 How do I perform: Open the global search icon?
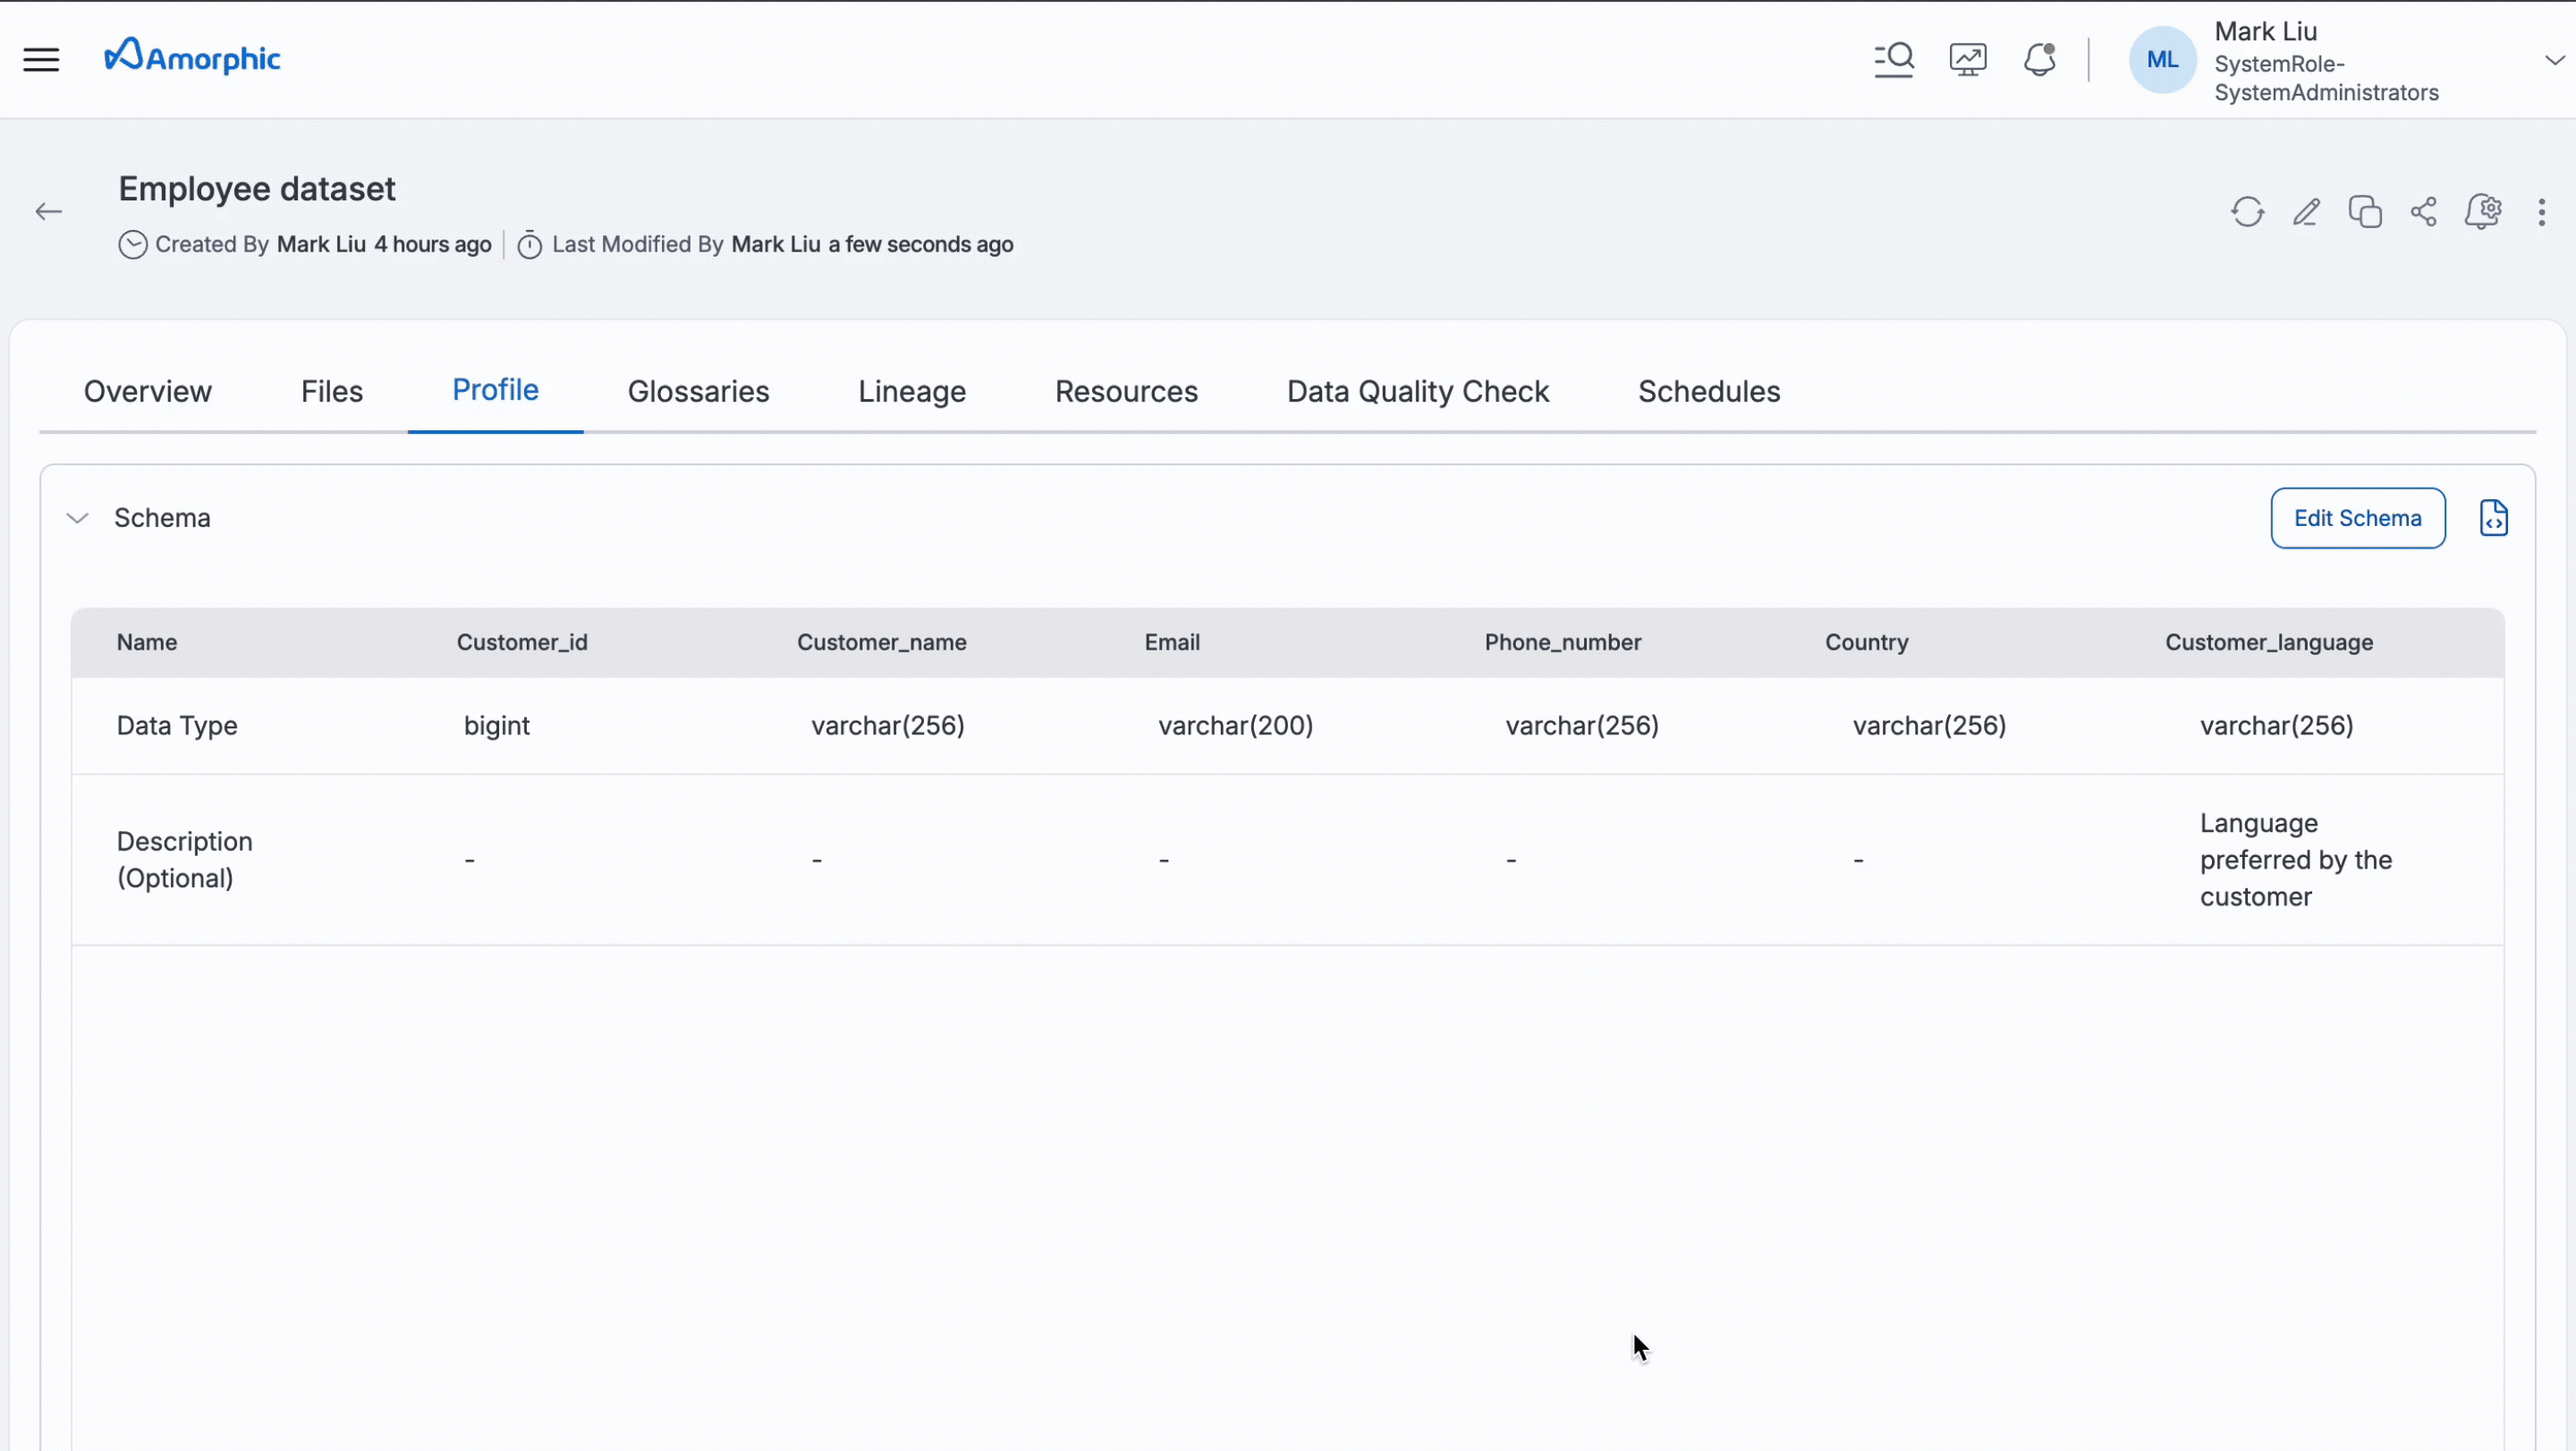(x=1893, y=59)
